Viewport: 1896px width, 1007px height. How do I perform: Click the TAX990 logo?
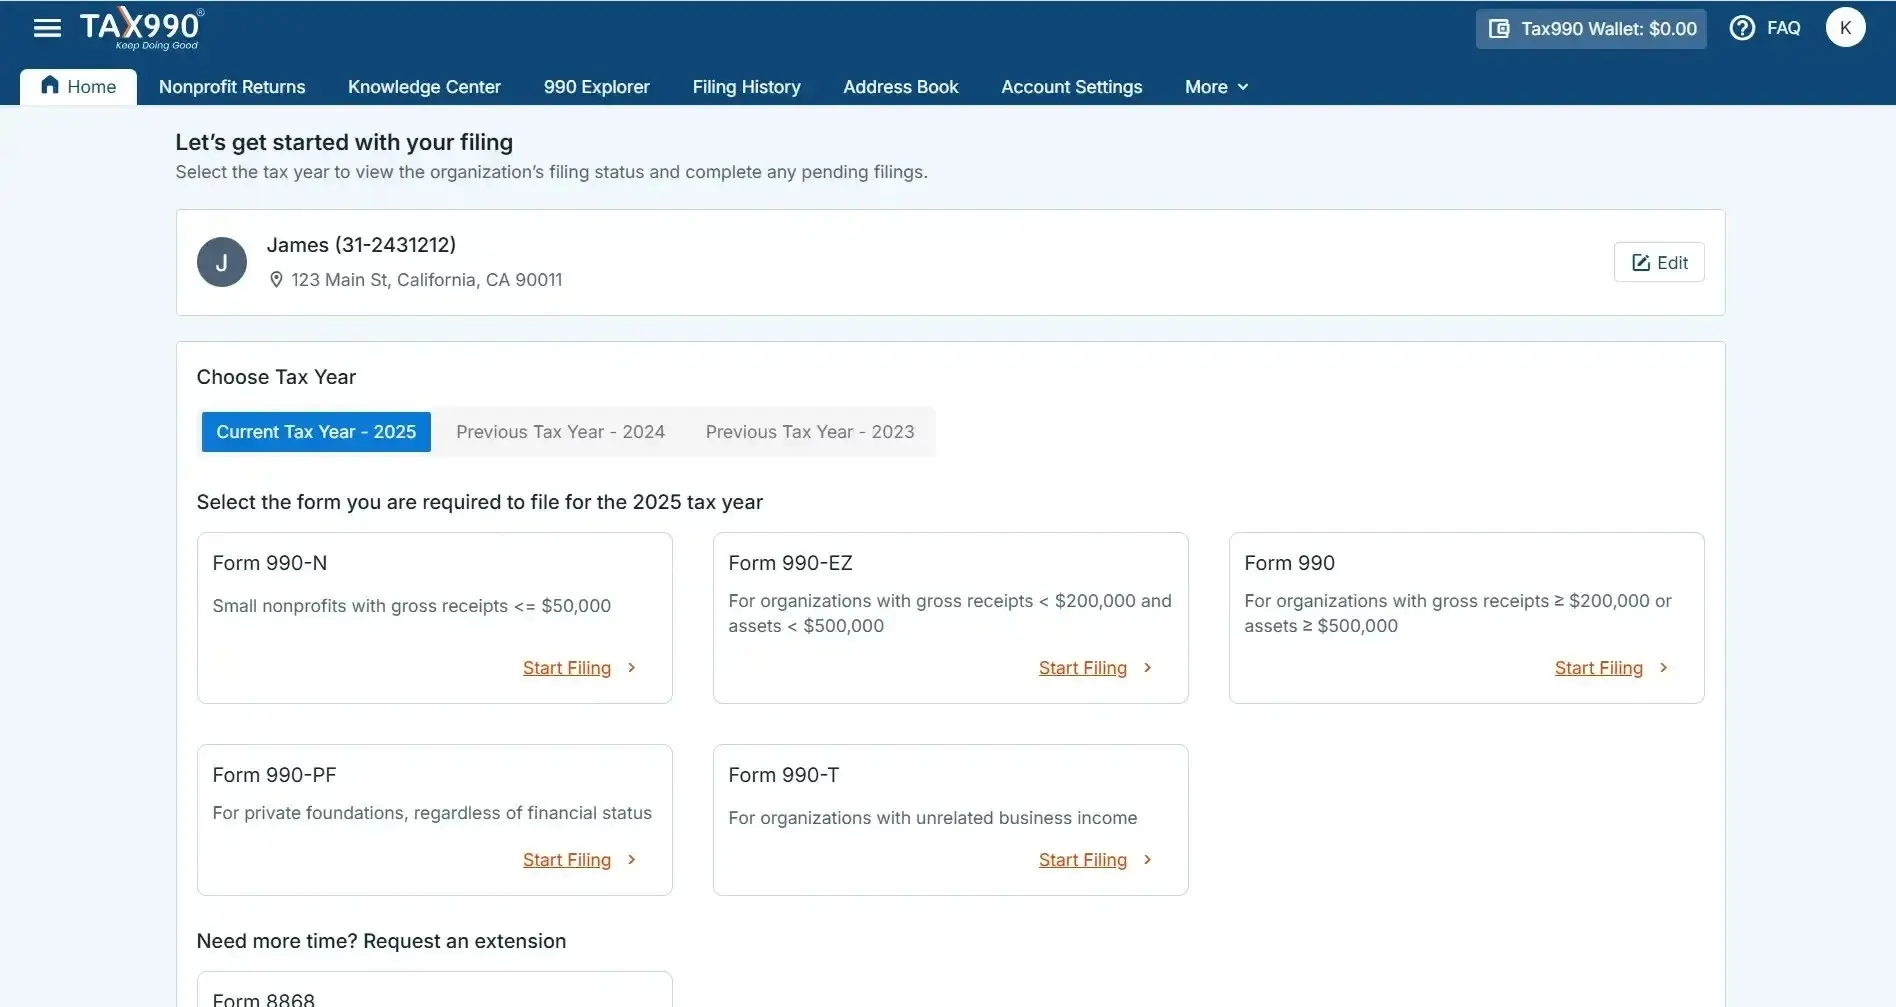(x=140, y=27)
